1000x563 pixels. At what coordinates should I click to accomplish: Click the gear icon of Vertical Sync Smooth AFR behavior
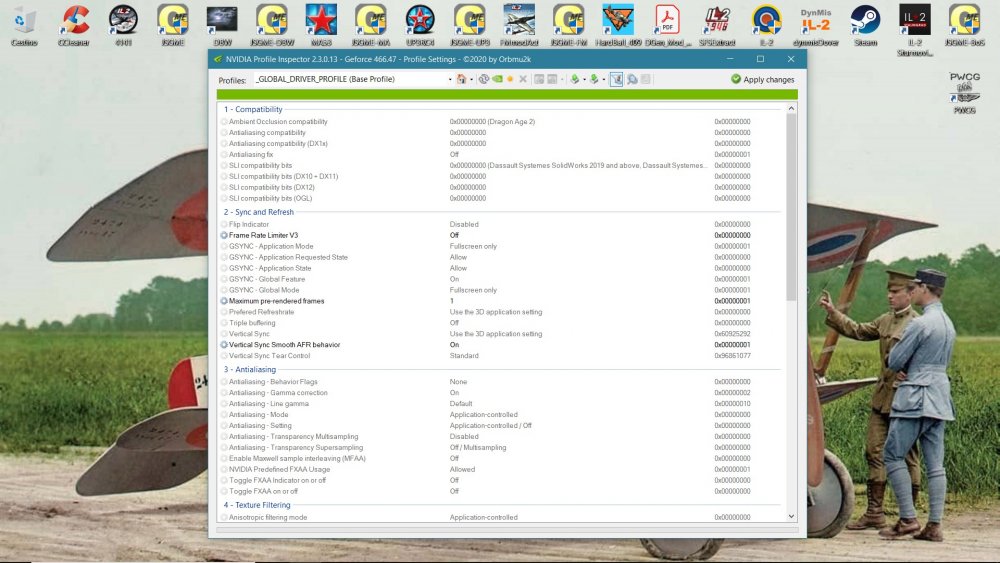224,345
